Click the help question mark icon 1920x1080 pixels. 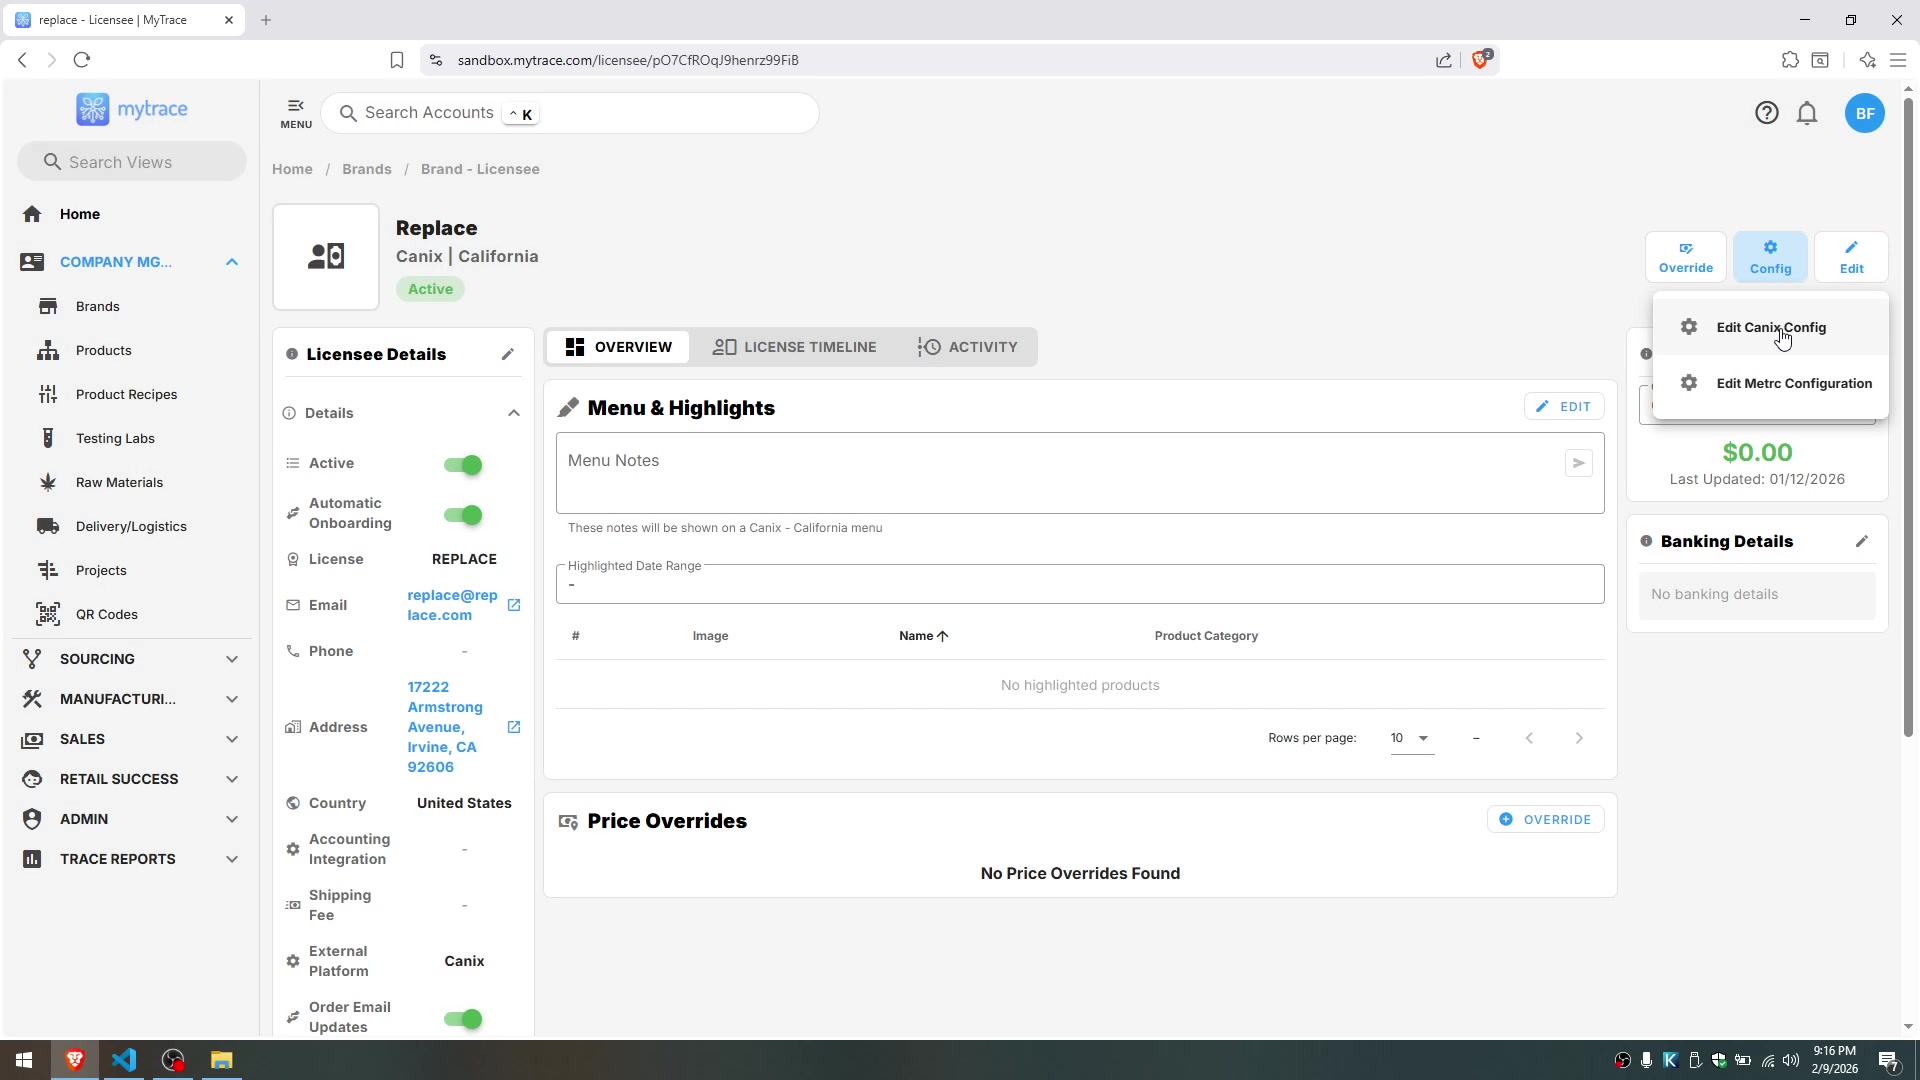[x=1767, y=113]
